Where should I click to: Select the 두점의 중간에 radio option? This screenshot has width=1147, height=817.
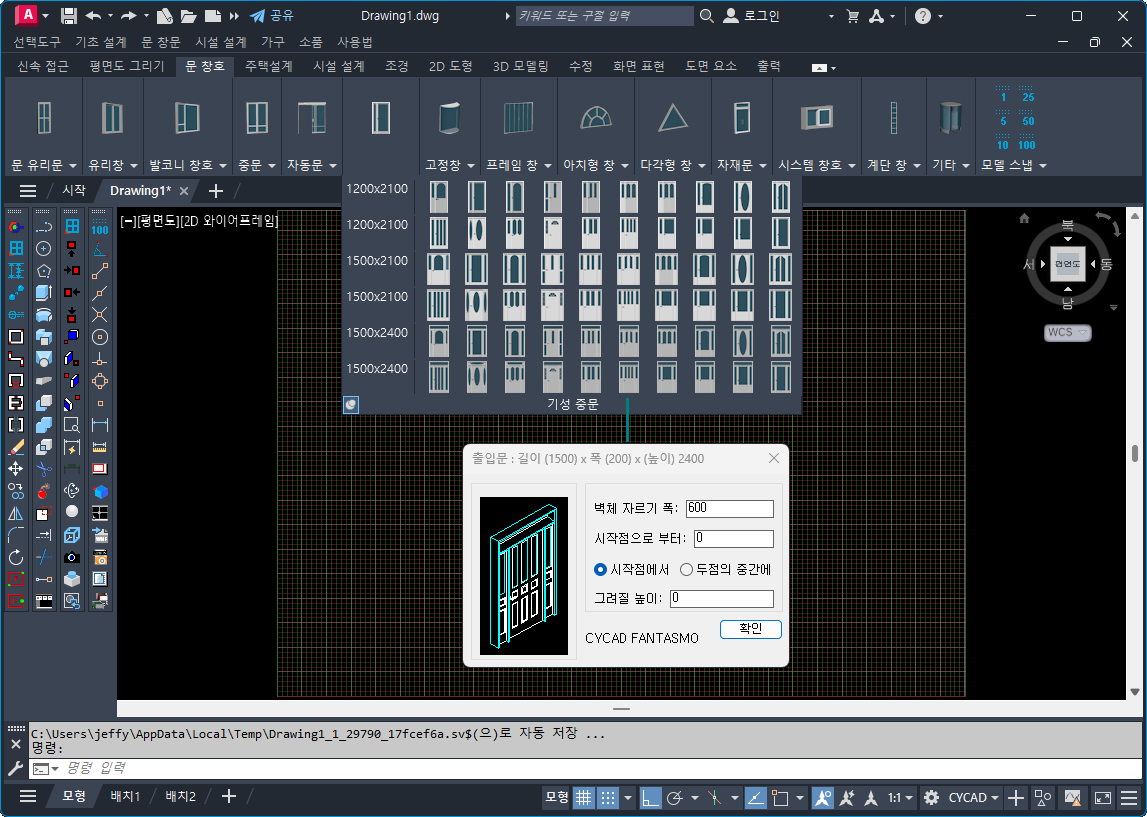686,569
